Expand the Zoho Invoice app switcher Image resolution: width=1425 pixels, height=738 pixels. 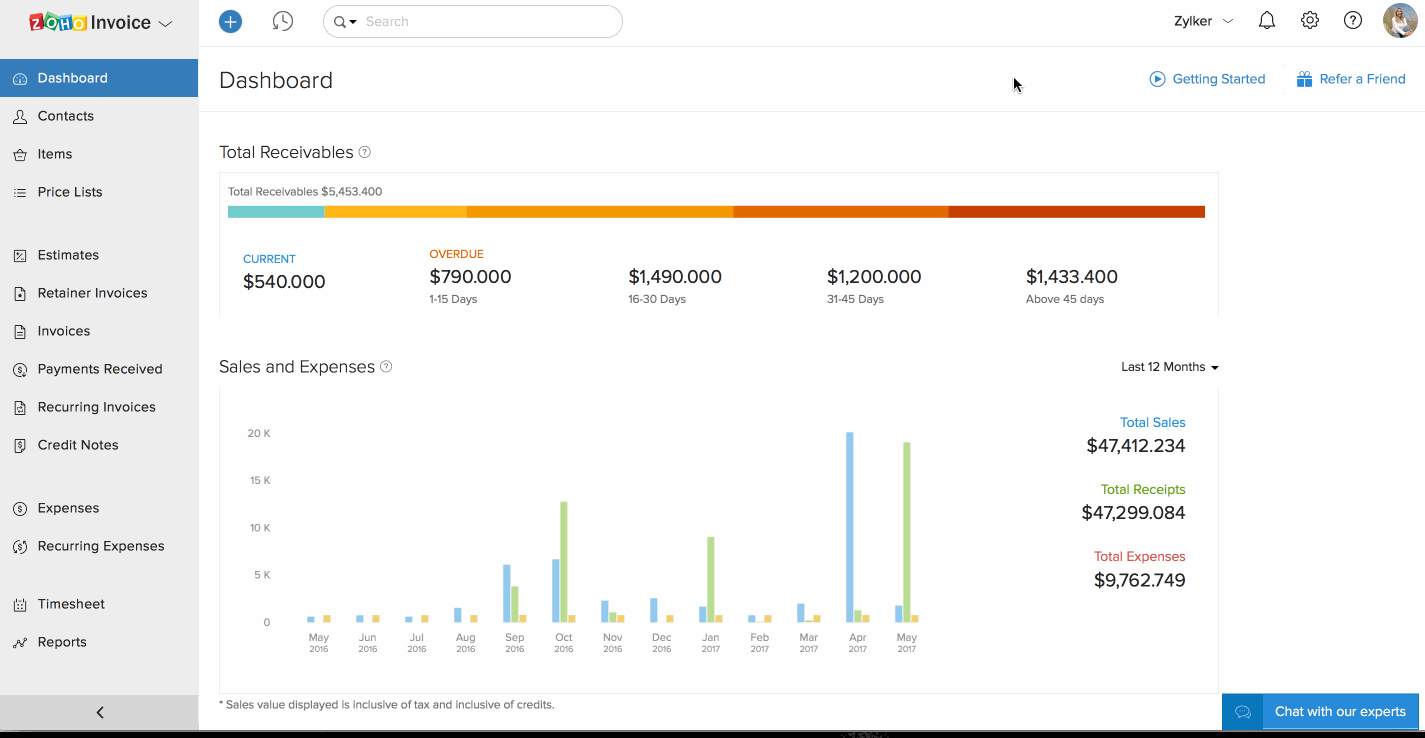[166, 23]
